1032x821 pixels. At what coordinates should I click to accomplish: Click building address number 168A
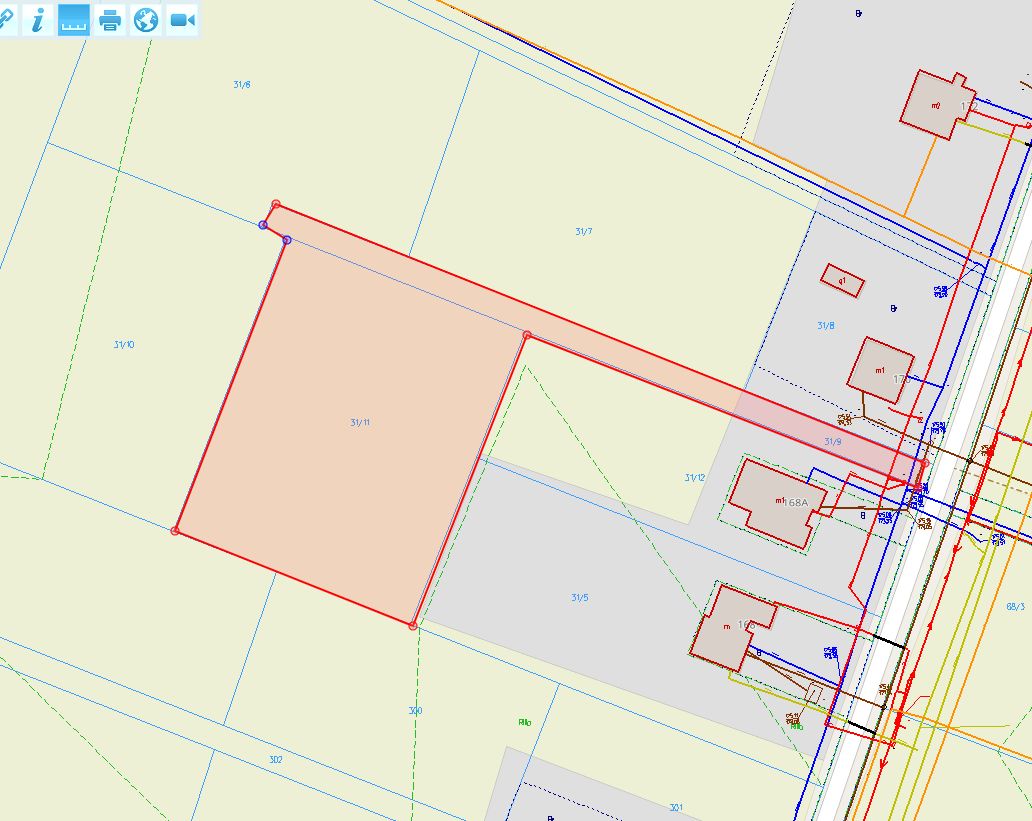(x=796, y=502)
